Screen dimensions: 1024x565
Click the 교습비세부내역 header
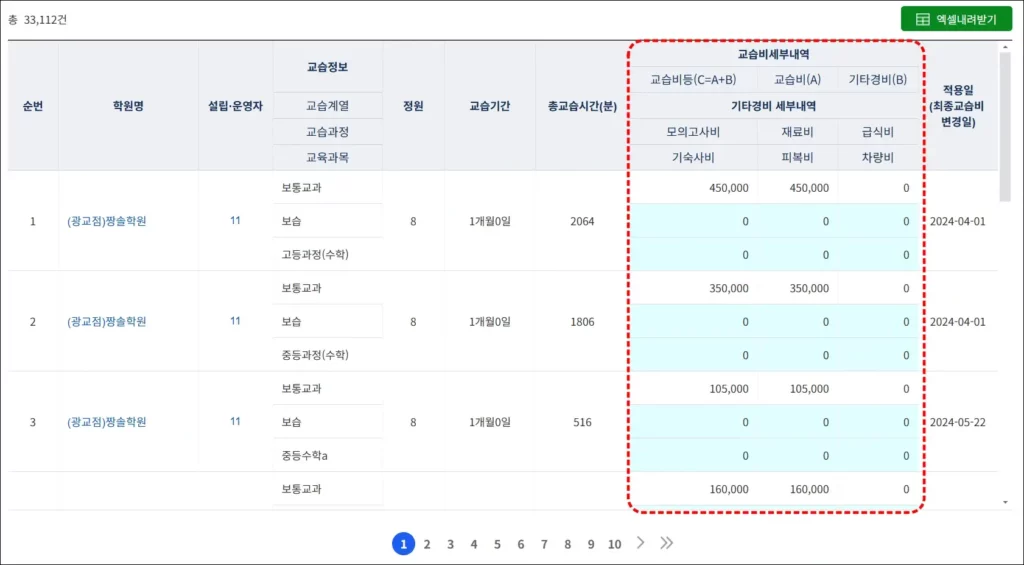tap(773, 55)
